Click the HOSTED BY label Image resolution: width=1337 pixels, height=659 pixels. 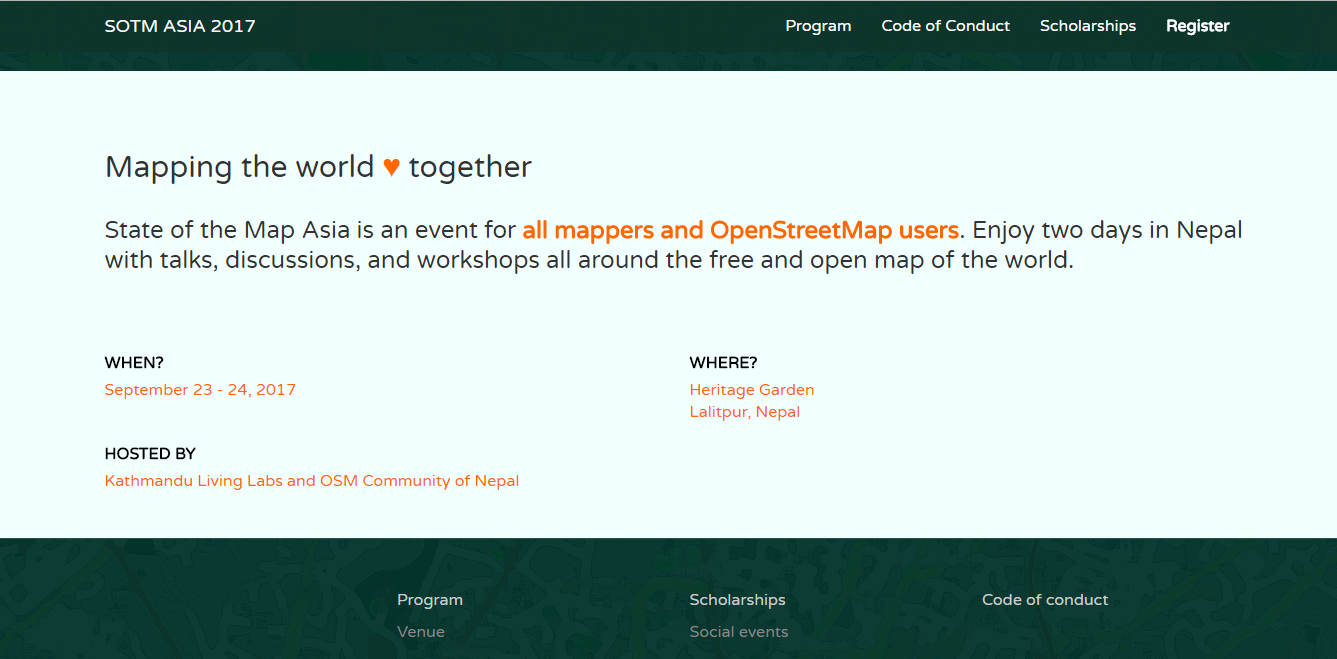150,454
